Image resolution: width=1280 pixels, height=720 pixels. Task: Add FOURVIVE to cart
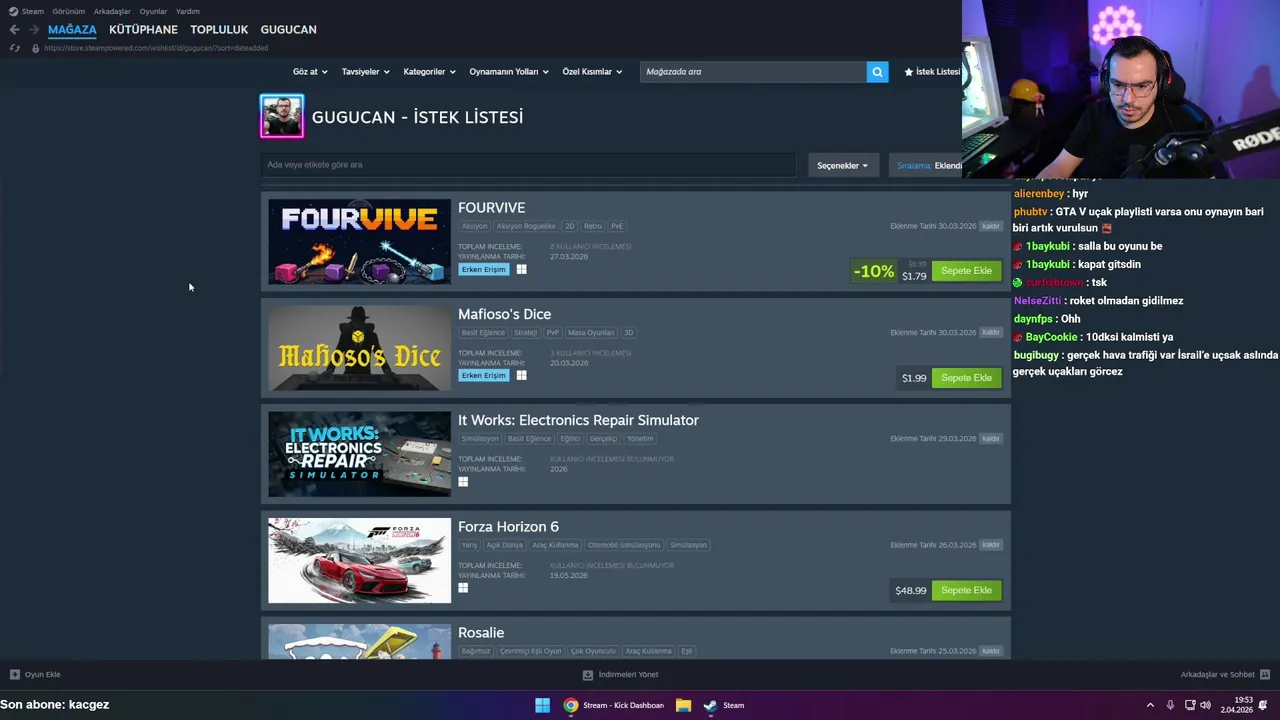coord(966,271)
